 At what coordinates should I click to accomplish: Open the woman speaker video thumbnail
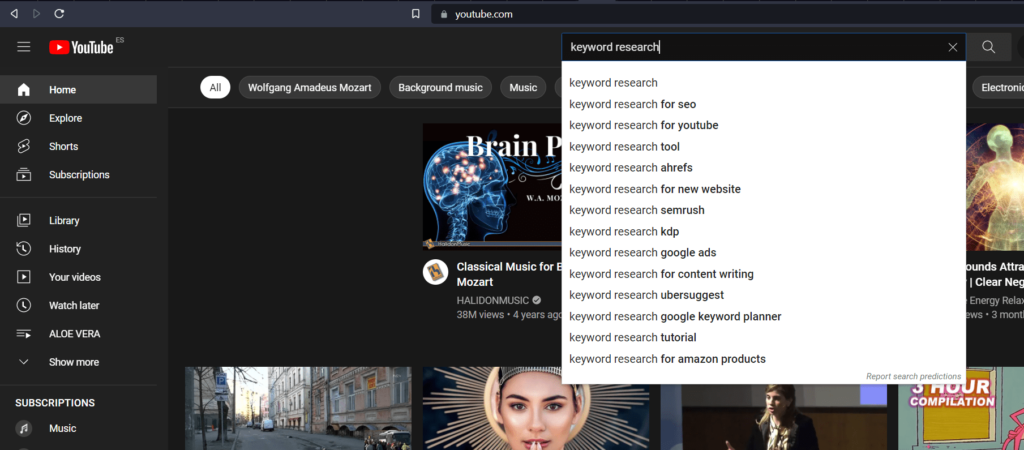tap(774, 417)
